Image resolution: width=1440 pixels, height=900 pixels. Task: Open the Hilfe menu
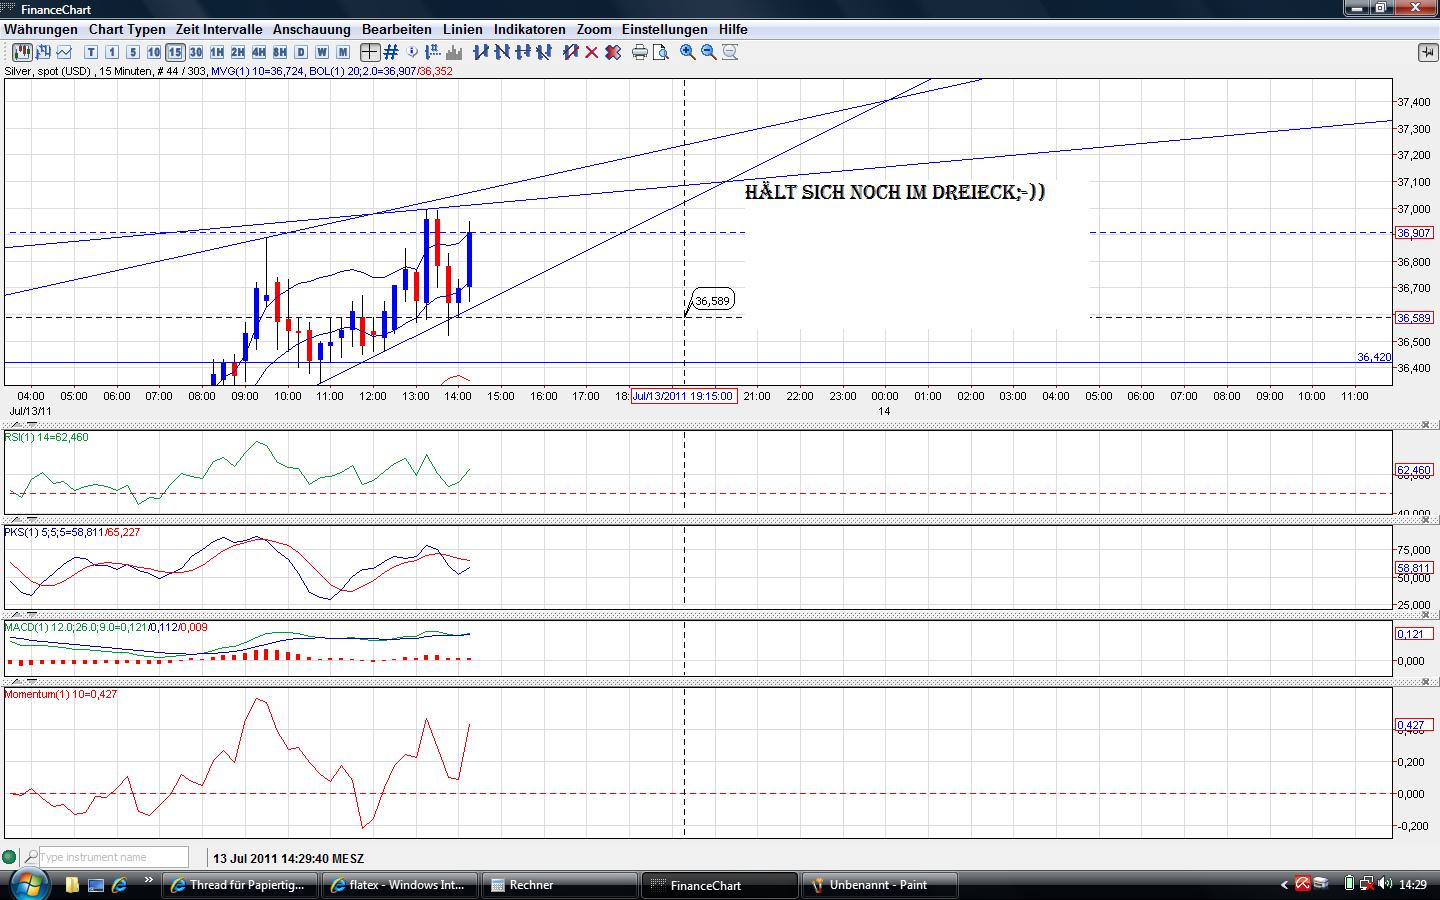733,29
